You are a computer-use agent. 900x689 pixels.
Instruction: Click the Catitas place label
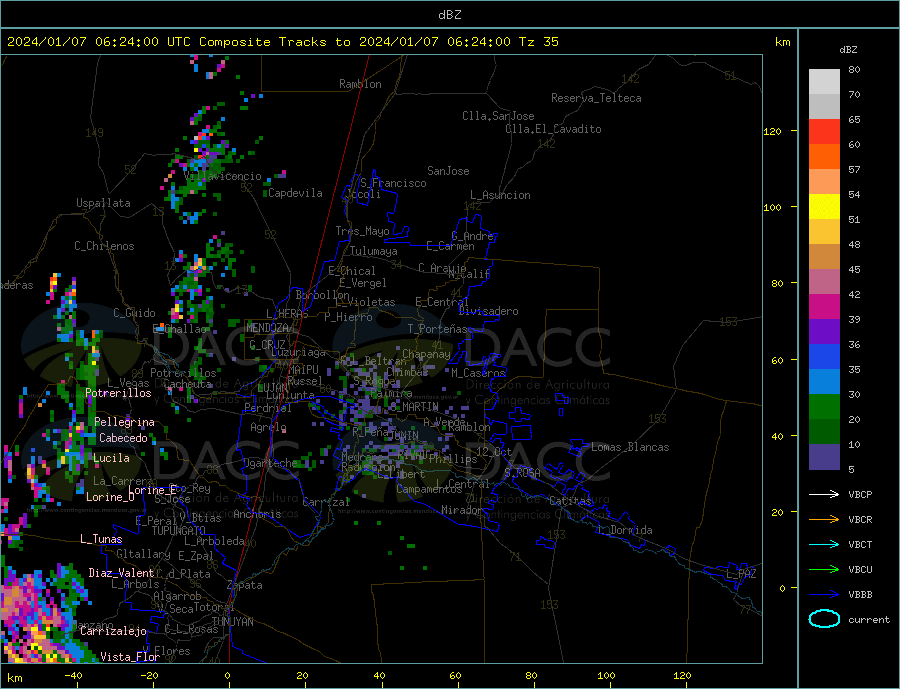570,501
